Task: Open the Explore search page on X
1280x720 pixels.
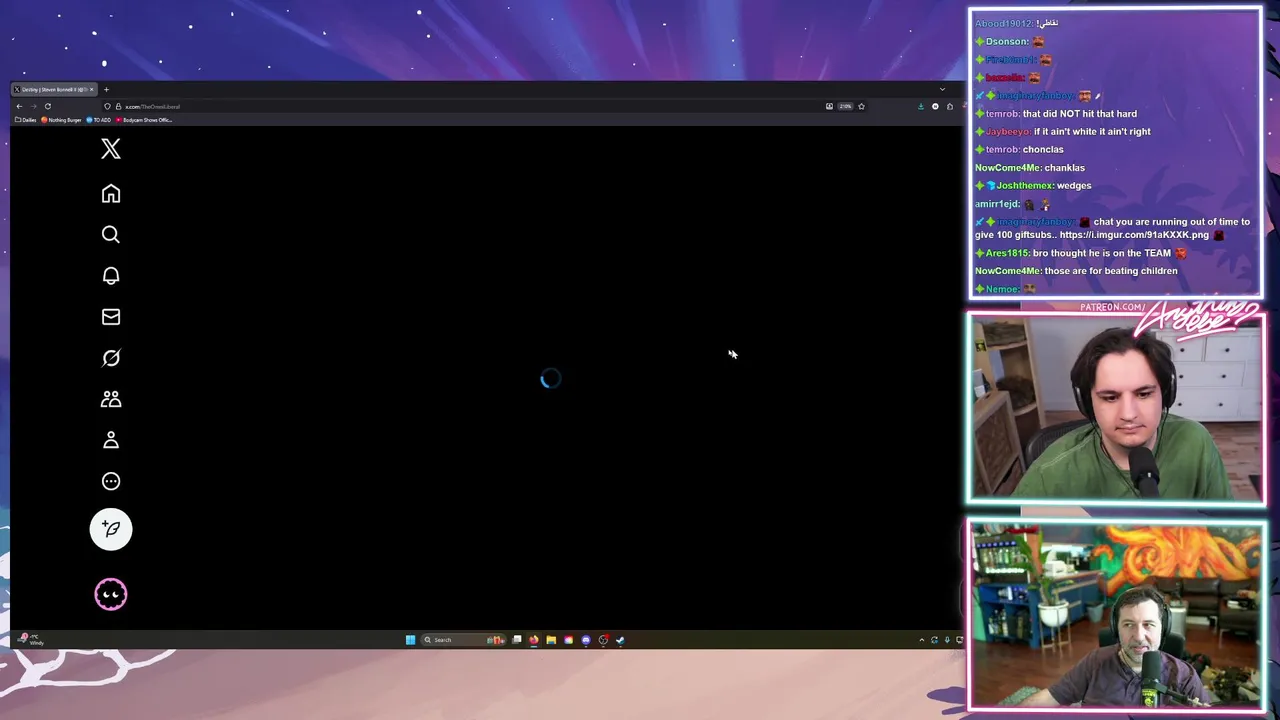Action: click(111, 234)
